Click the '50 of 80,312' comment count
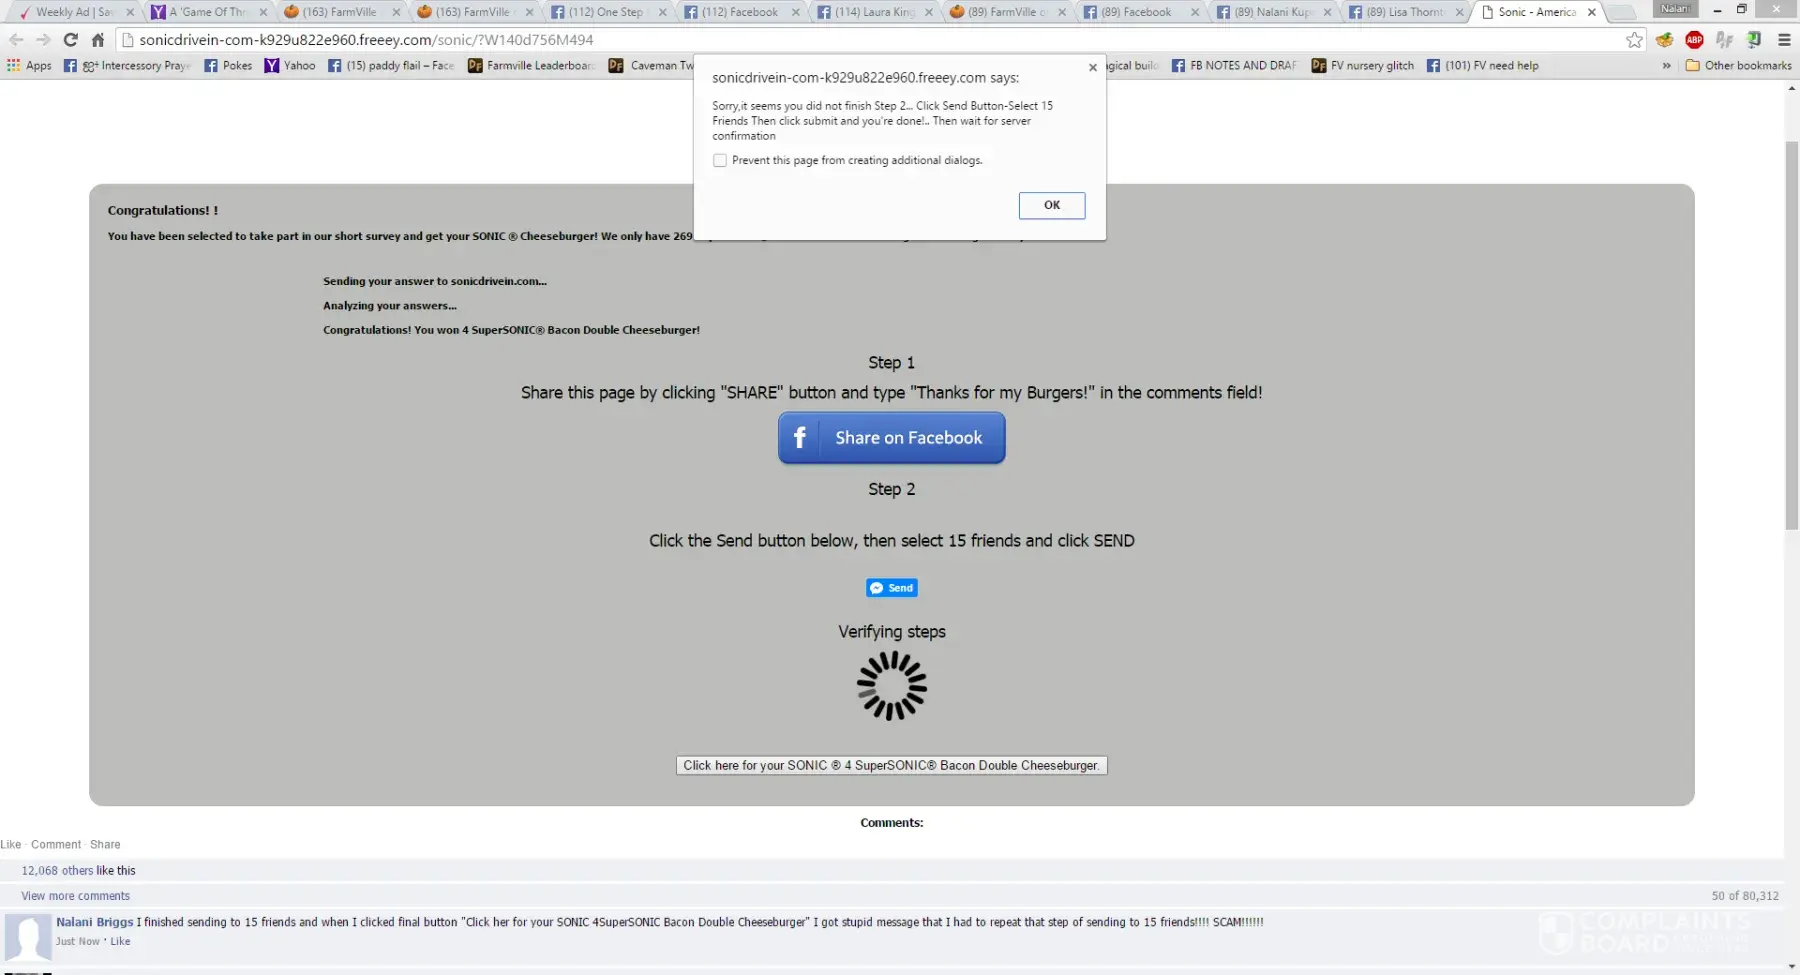 1745,896
